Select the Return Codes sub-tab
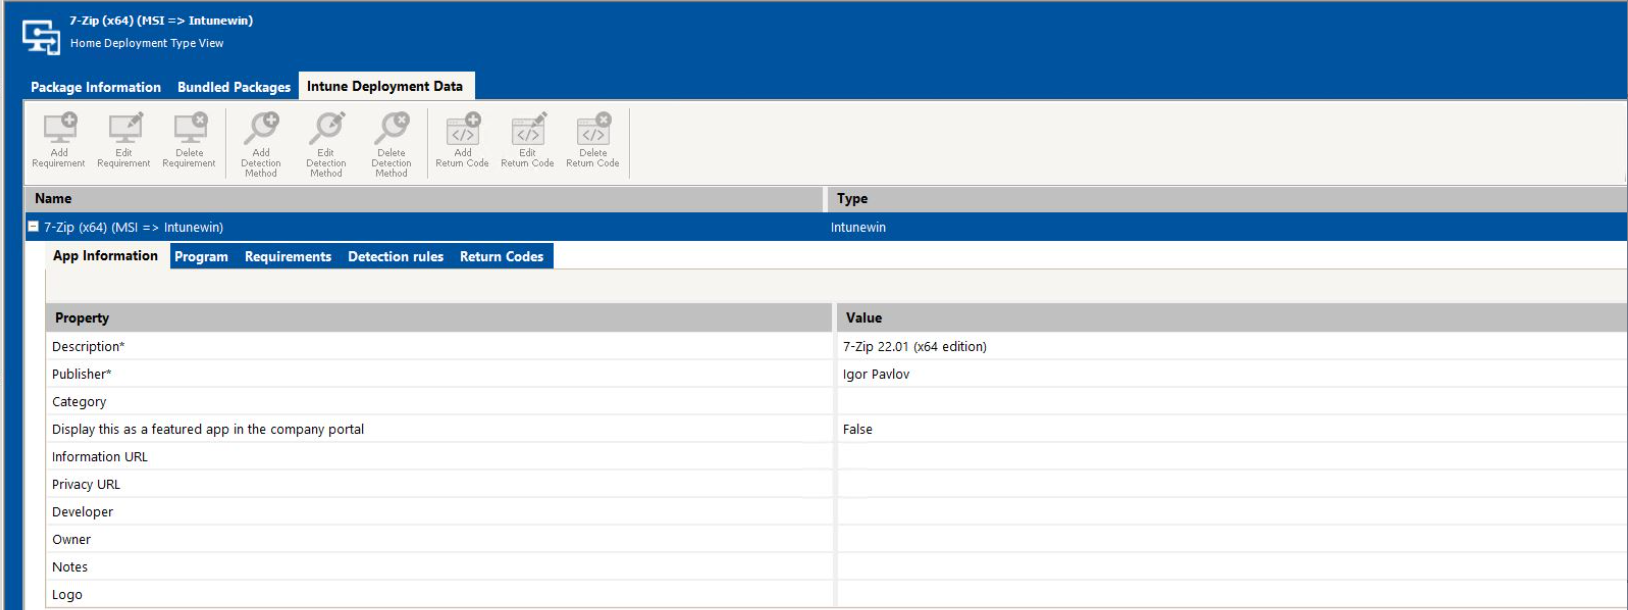 [501, 257]
